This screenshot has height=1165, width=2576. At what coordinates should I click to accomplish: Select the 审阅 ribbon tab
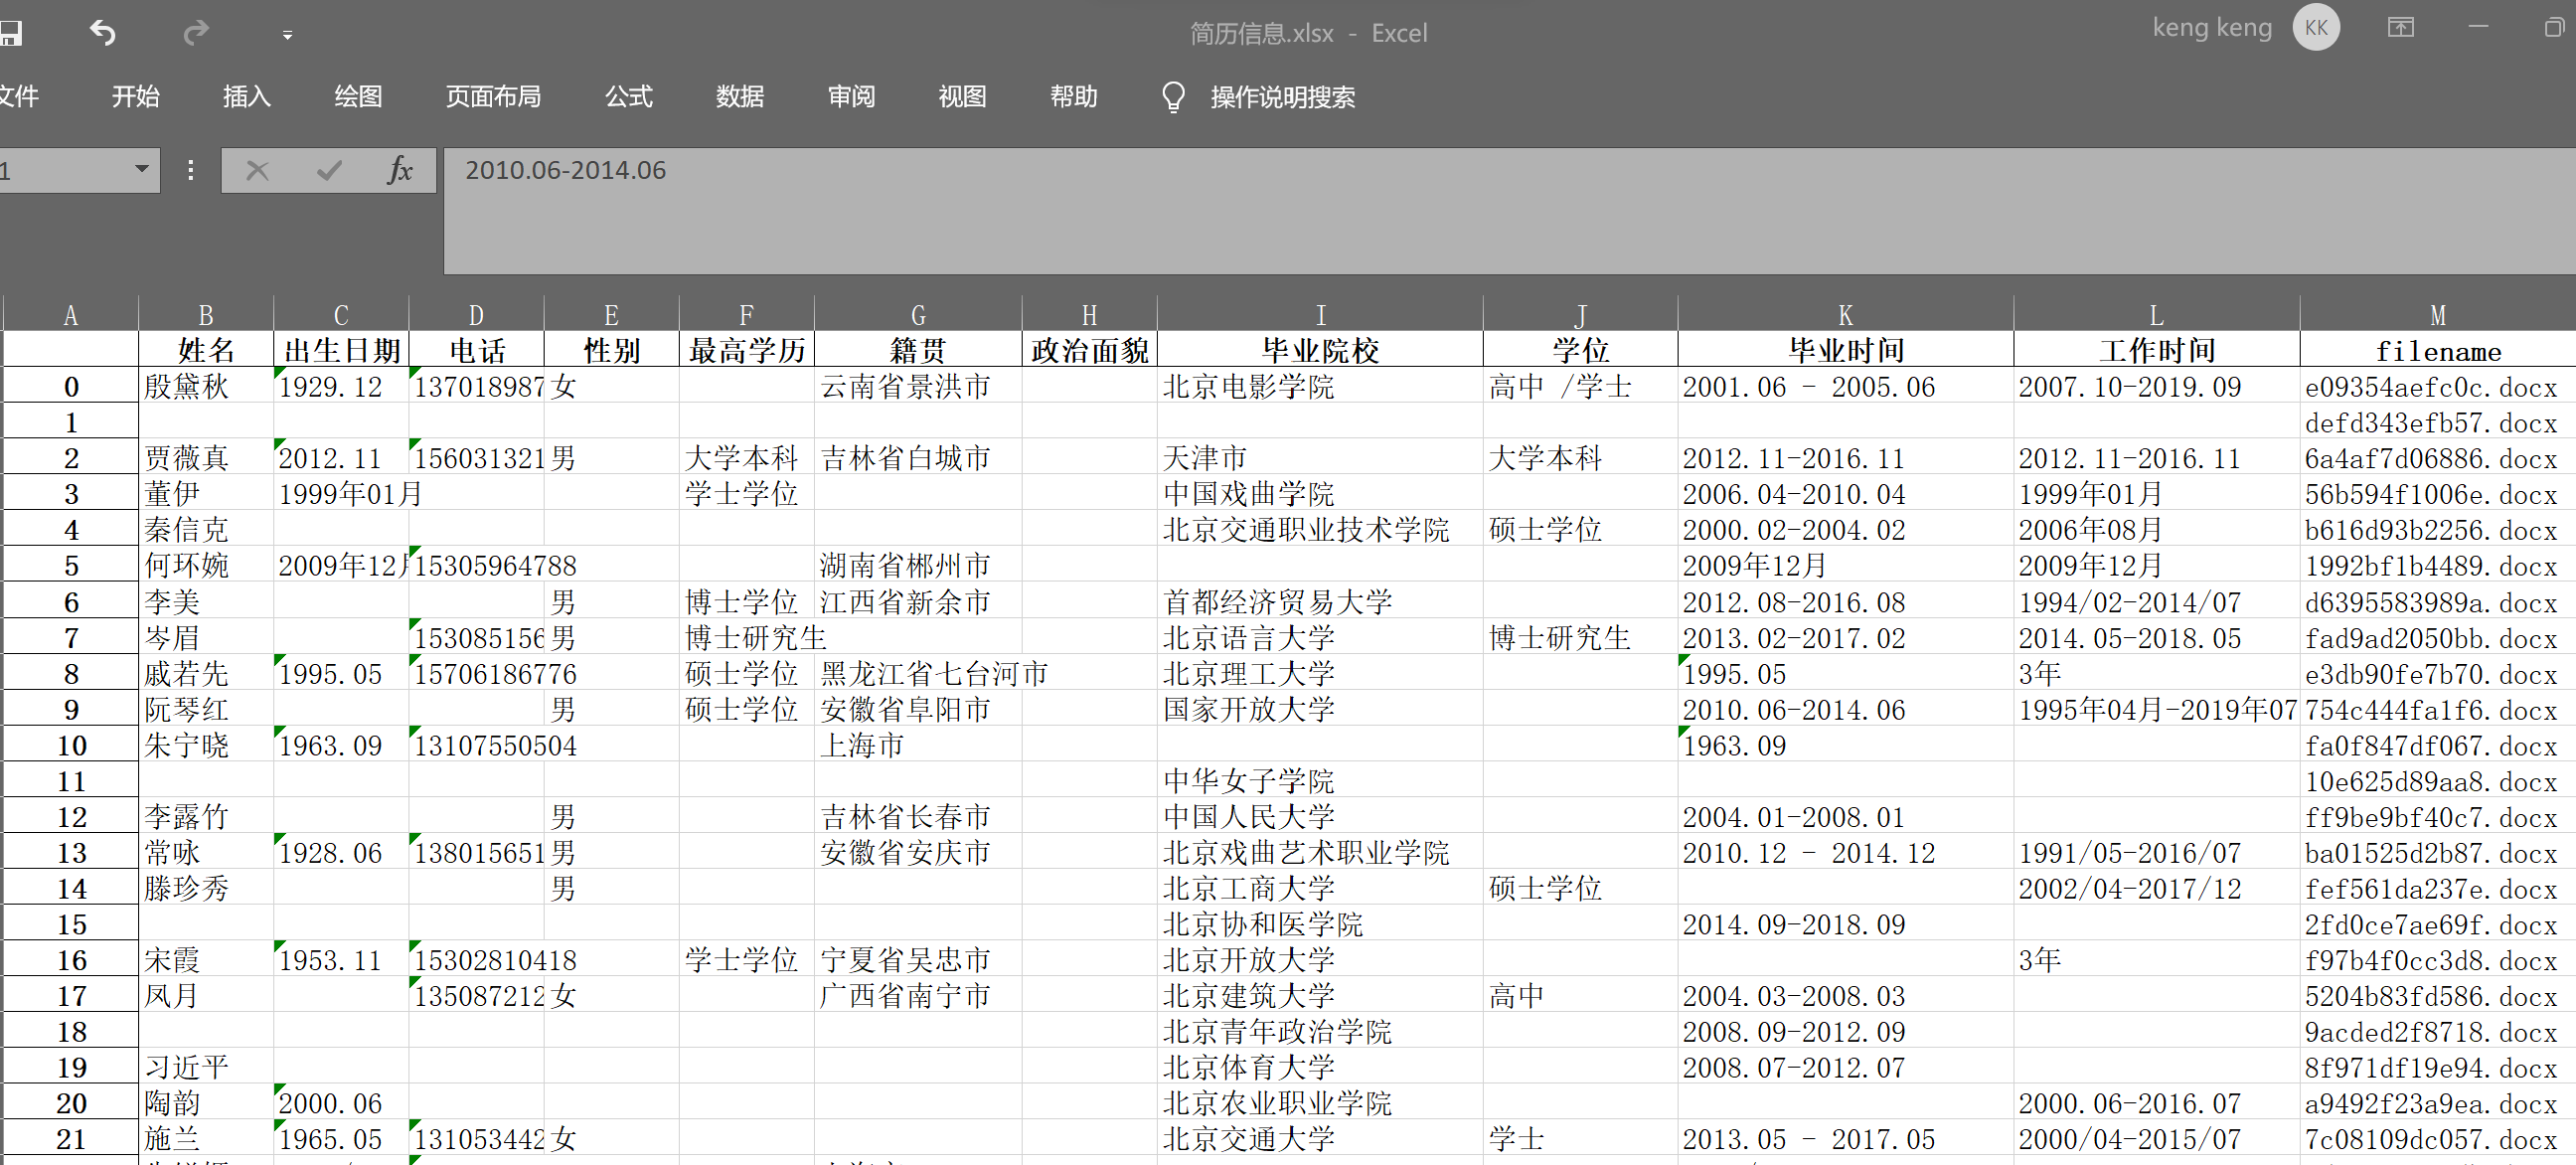(x=851, y=96)
